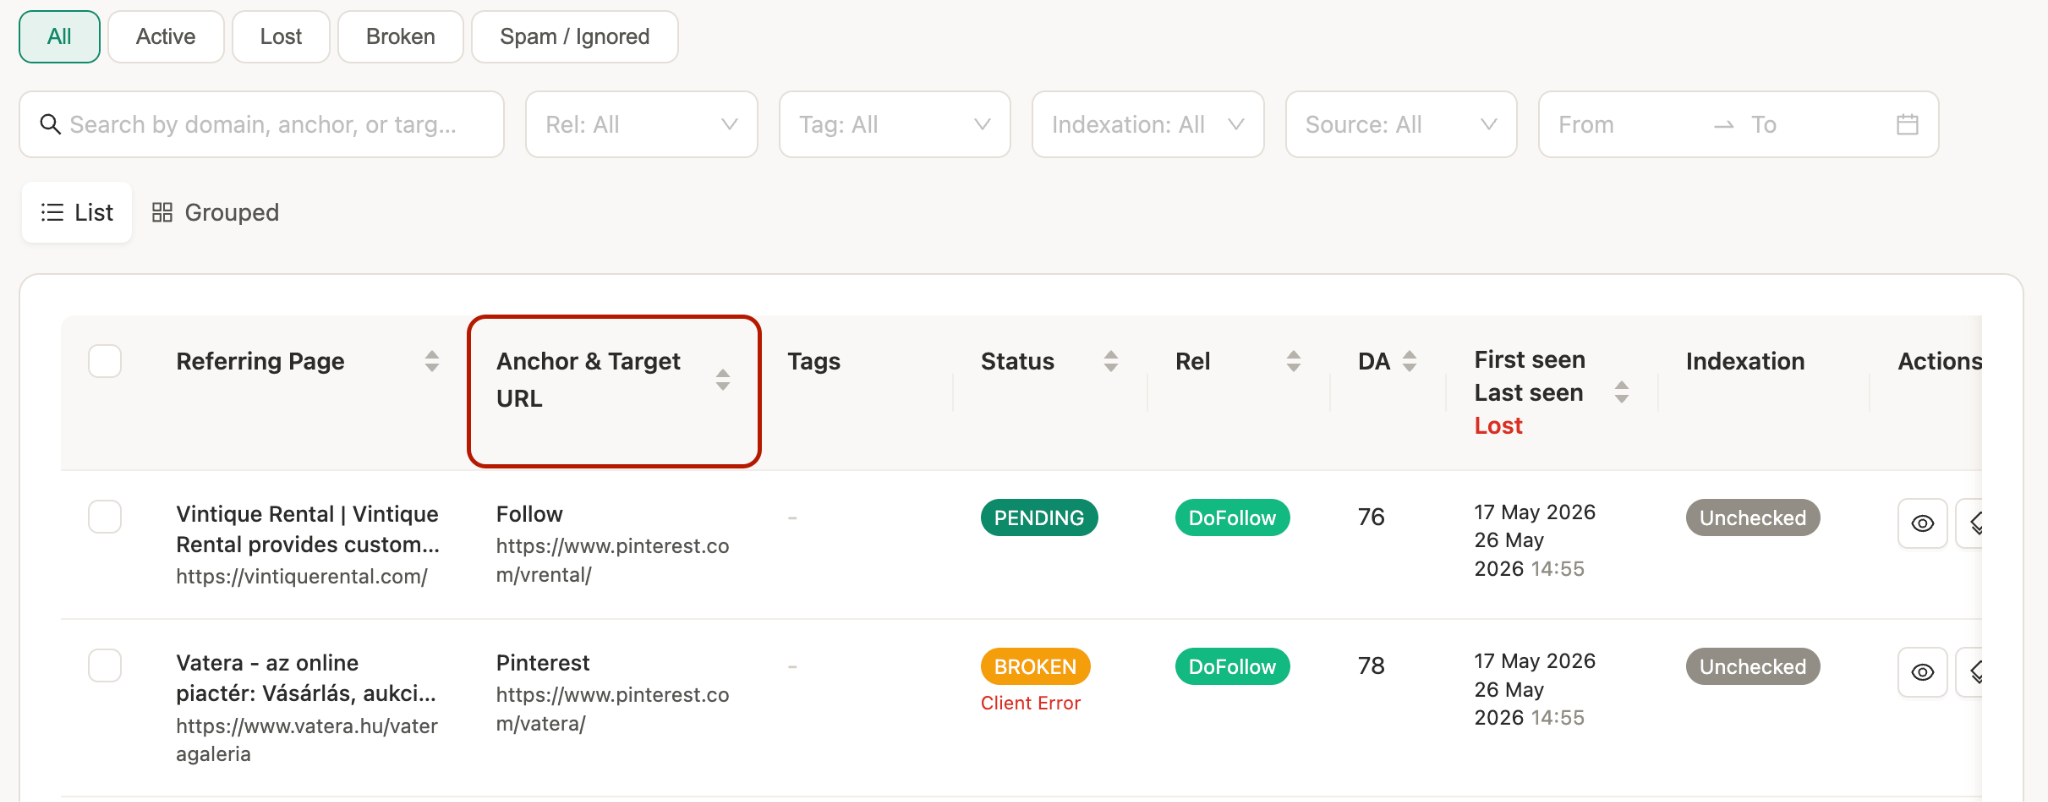Viewport: 2048px width, 802px height.
Task: Select the All filter tab
Action: [x=59, y=37]
